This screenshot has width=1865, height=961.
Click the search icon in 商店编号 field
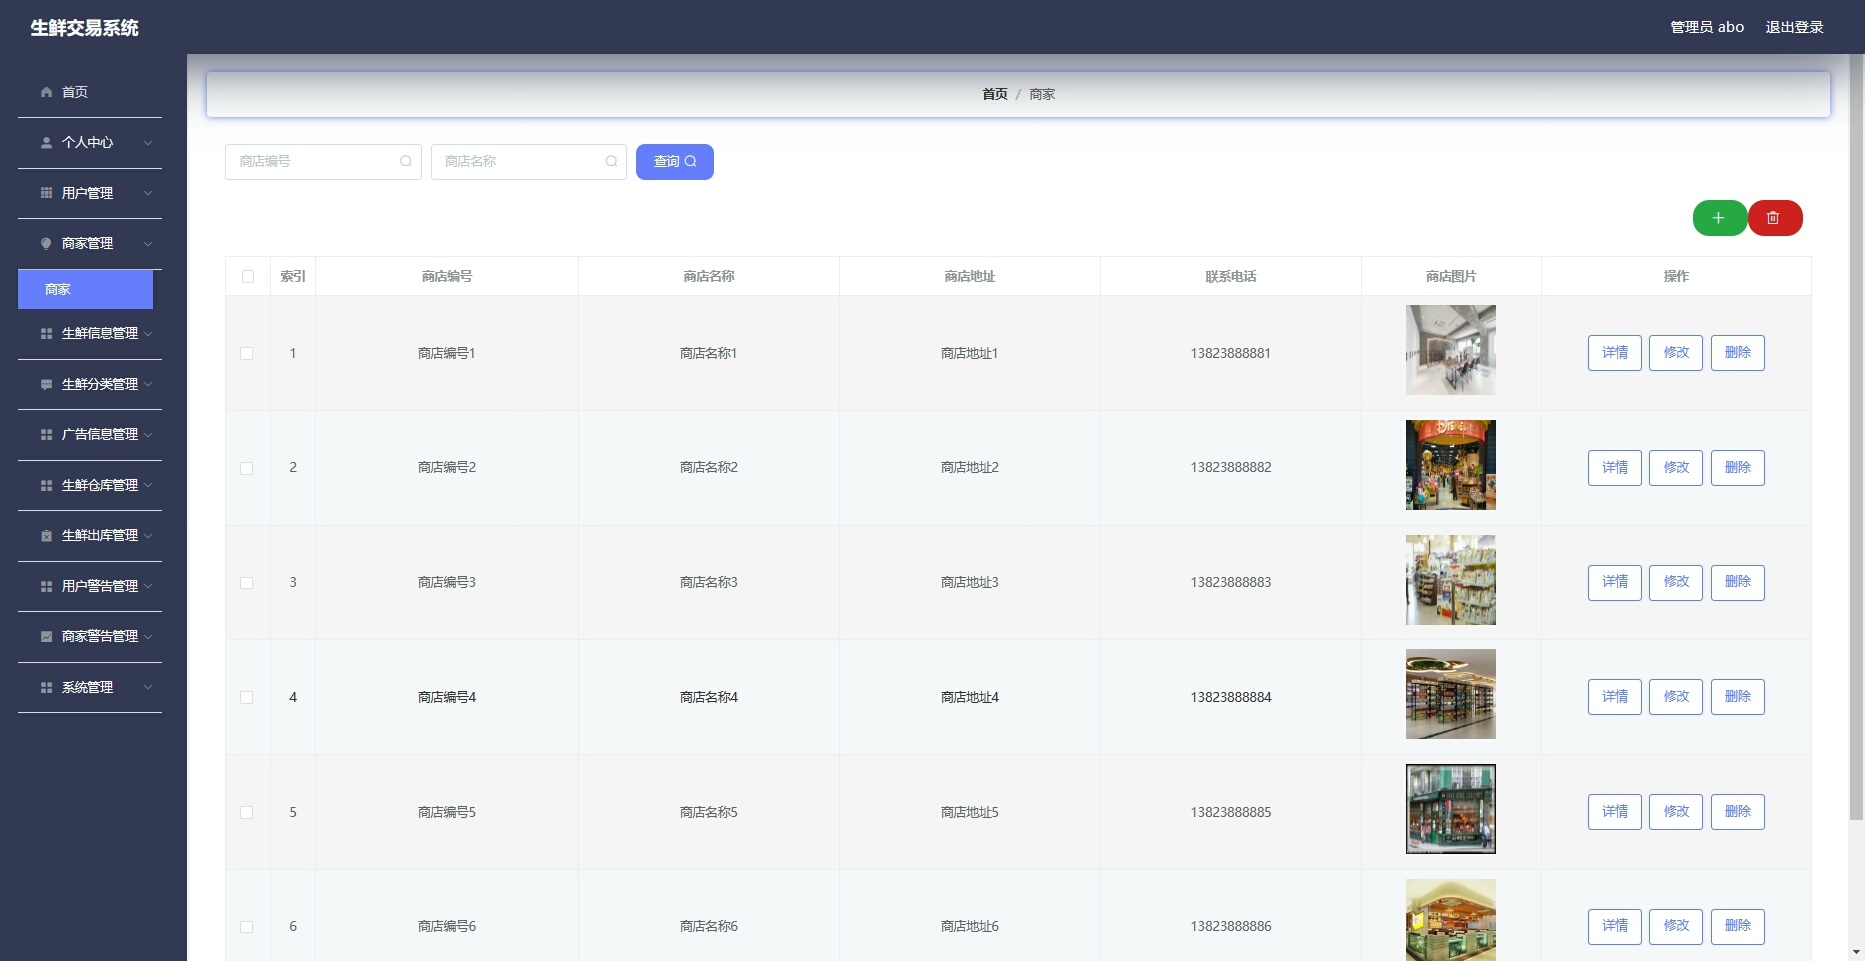tap(406, 161)
